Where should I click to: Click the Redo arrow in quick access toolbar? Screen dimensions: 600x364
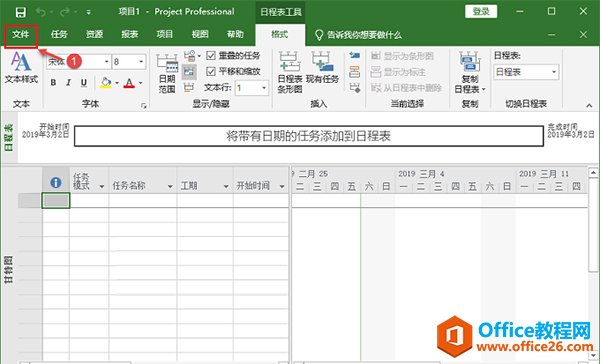click(65, 12)
